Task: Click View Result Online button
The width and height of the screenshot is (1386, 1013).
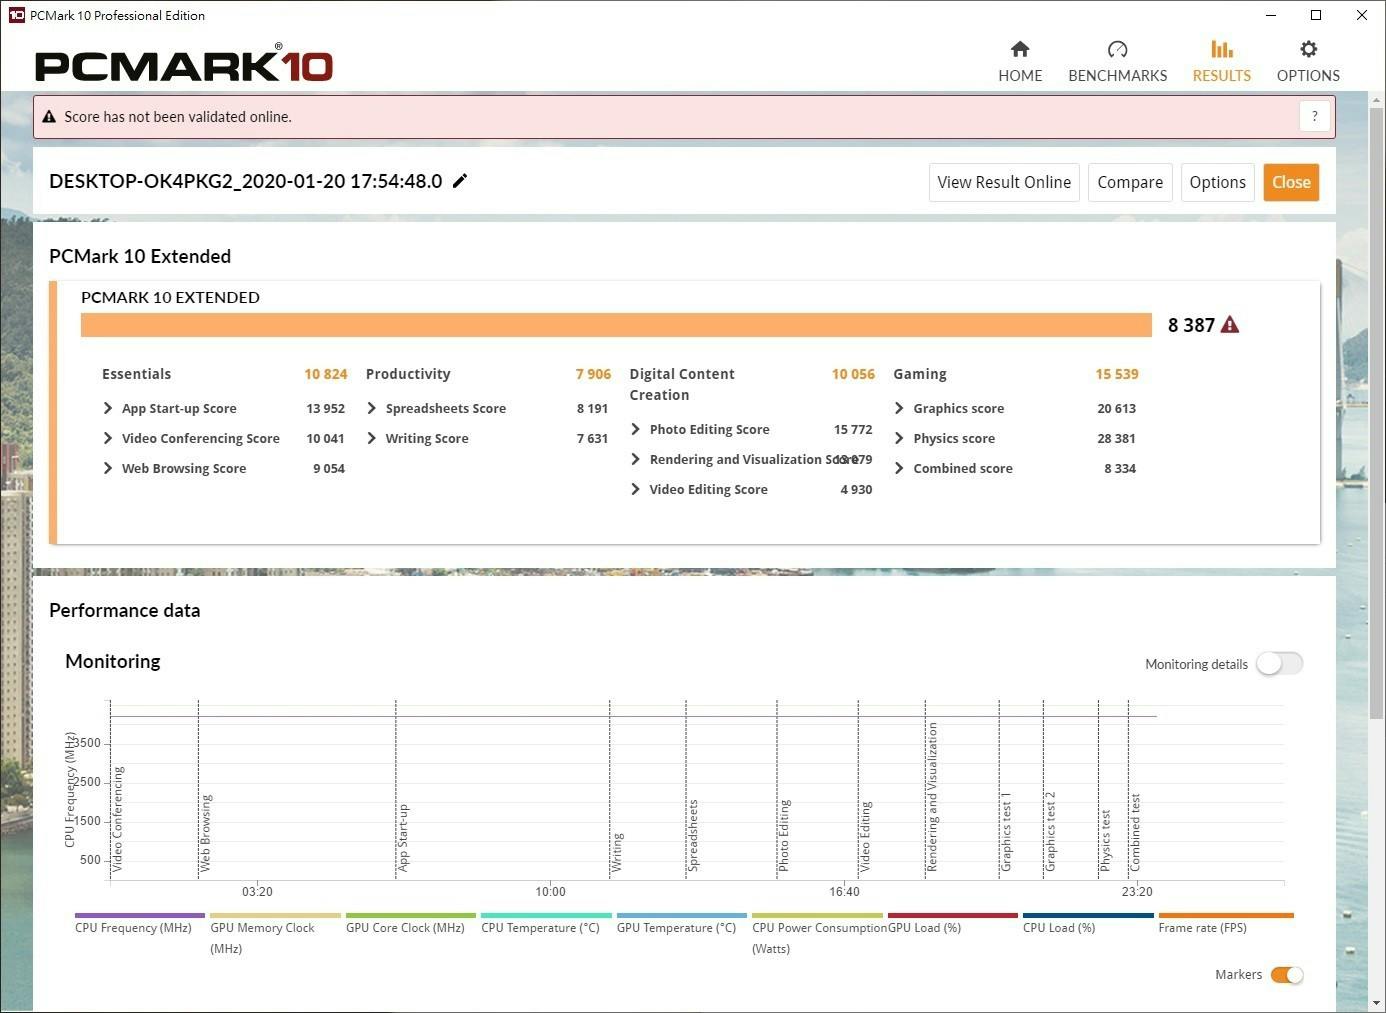Action: 1004,182
